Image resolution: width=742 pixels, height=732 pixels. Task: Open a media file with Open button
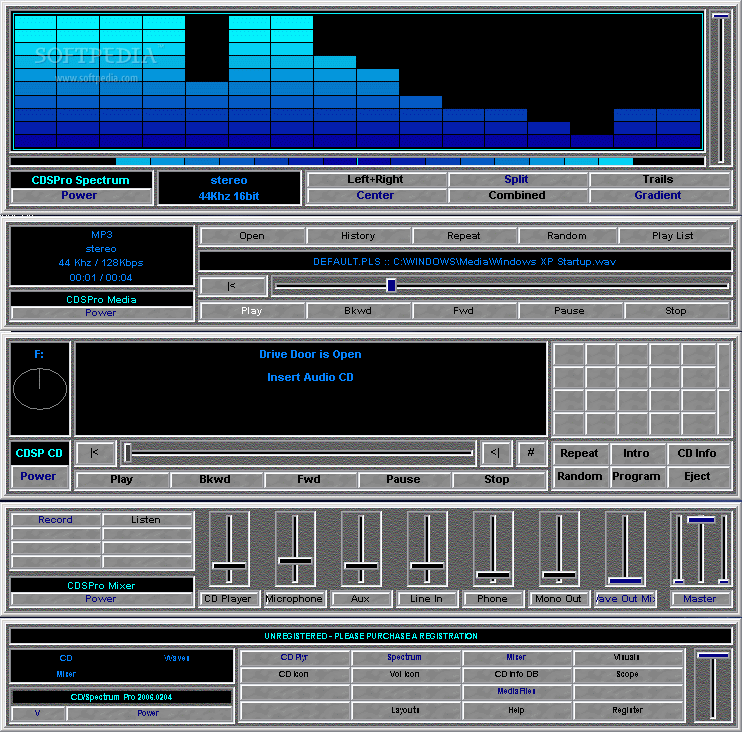click(x=252, y=236)
